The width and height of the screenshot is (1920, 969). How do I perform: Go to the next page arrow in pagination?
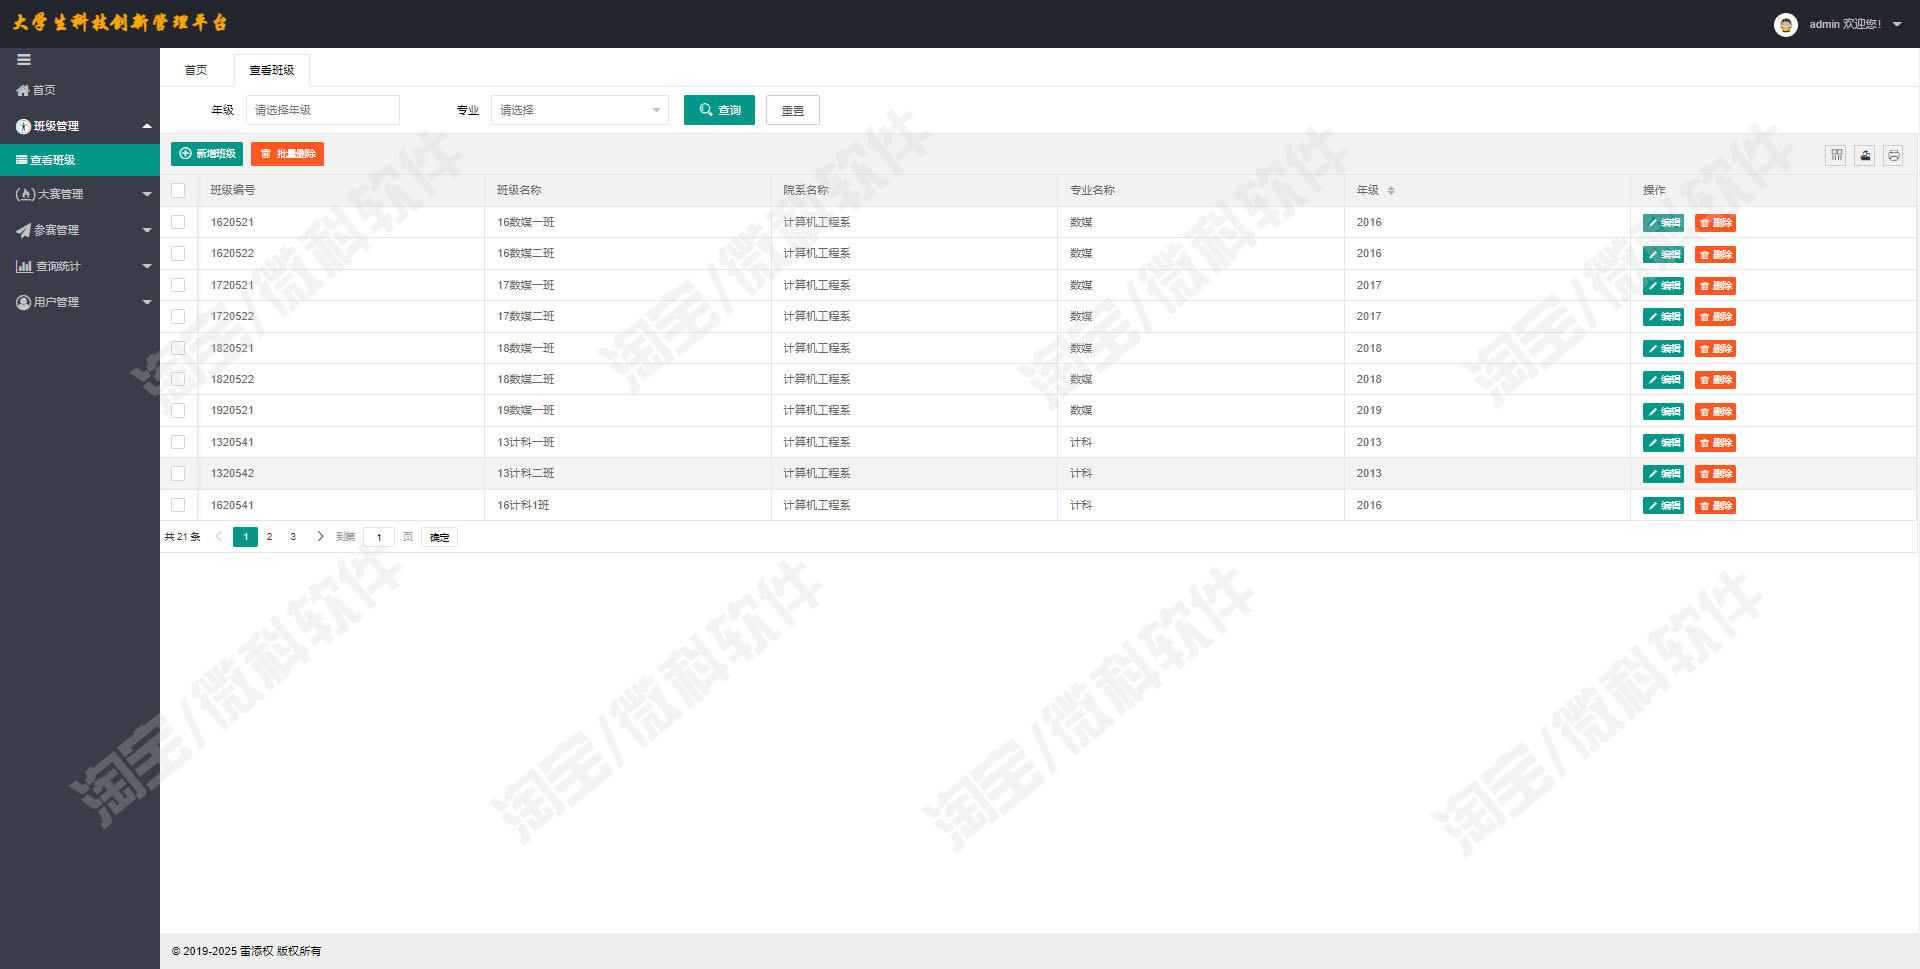320,537
